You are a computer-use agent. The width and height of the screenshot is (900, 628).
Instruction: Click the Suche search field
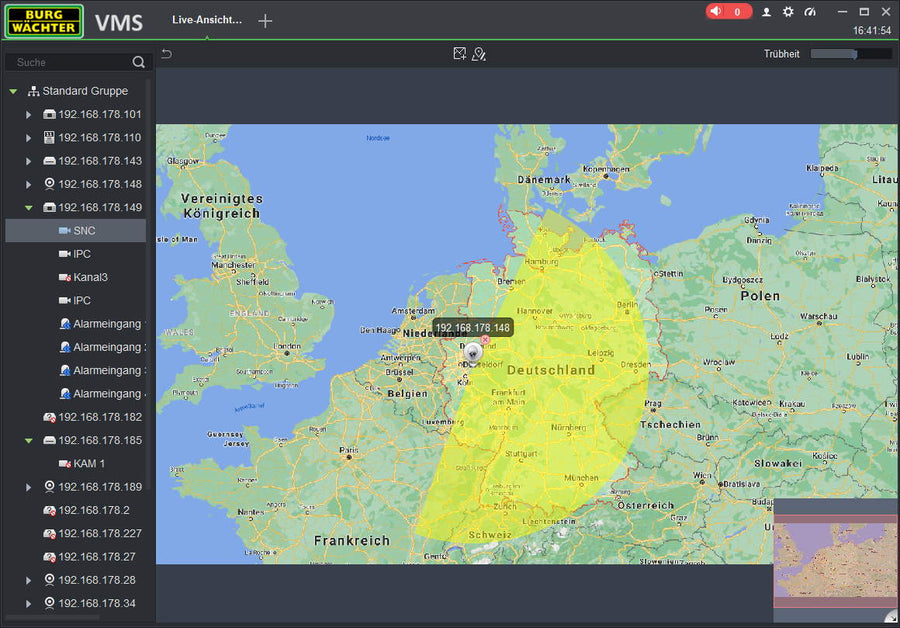click(68, 62)
